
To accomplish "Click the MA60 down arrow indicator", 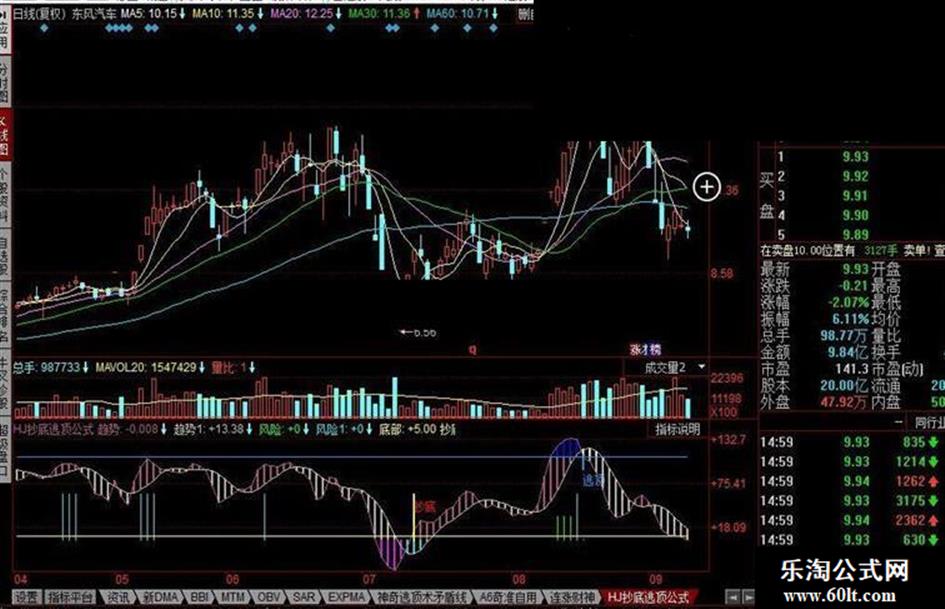I will click(495, 13).
